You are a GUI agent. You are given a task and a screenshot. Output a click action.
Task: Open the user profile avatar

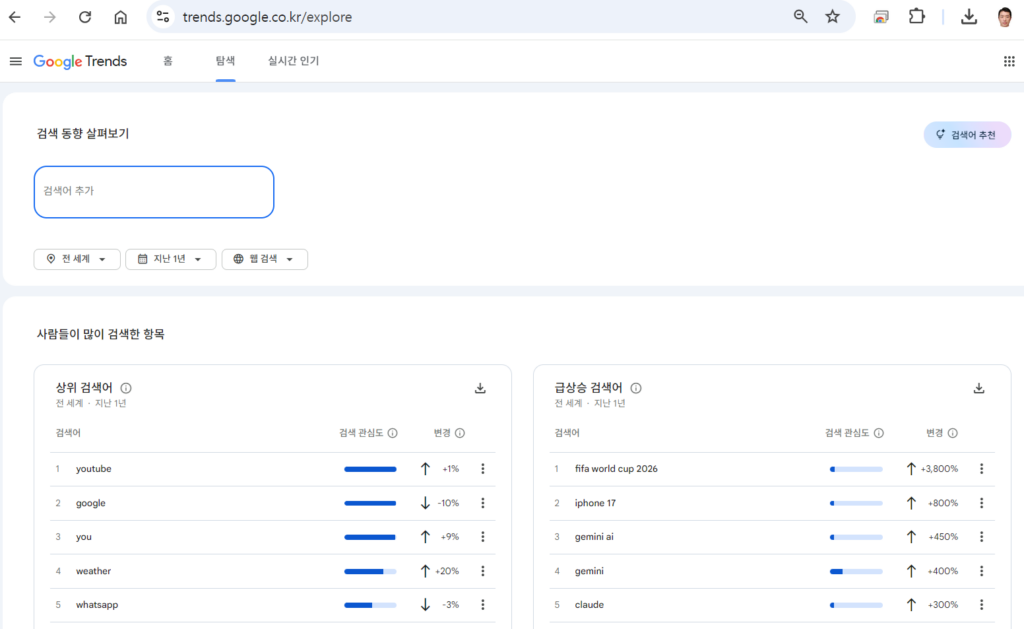coord(1004,17)
